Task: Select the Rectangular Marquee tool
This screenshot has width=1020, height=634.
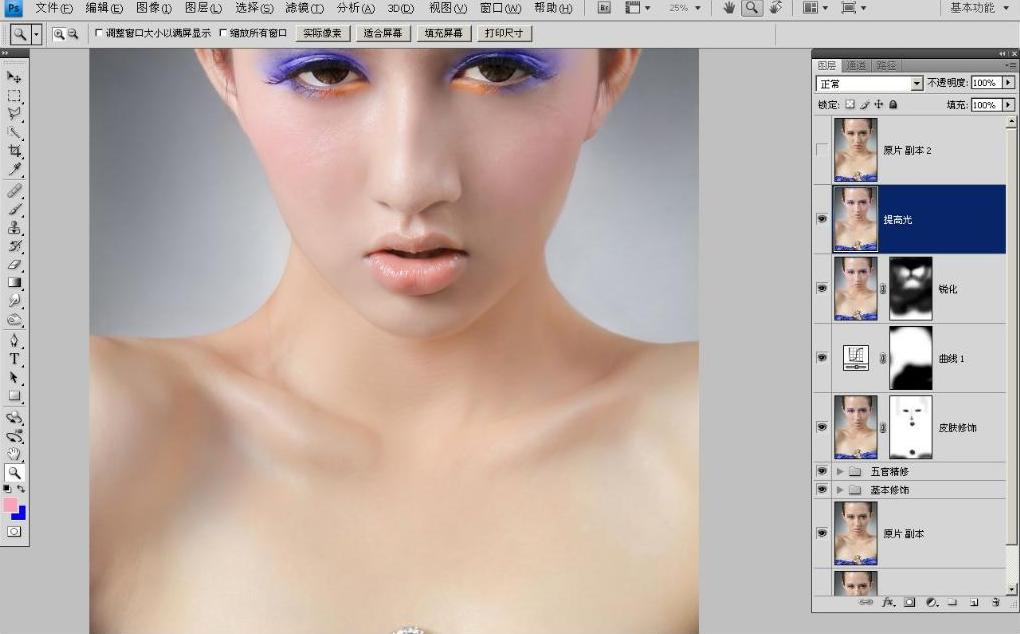Action: [14, 96]
